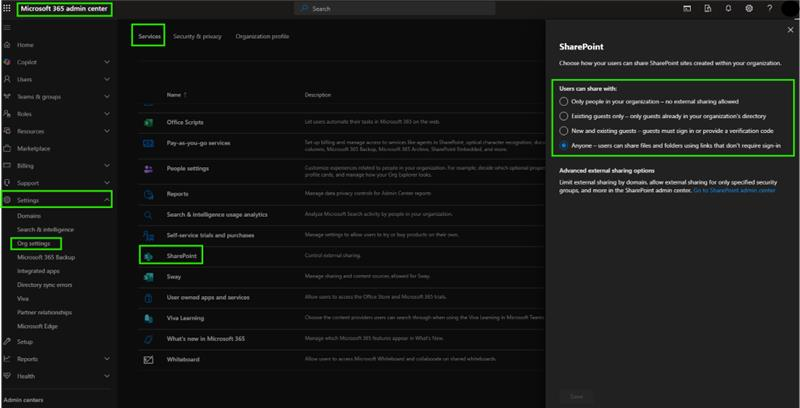Select New and existing guests radio option
The image size is (800, 408).
click(x=563, y=131)
